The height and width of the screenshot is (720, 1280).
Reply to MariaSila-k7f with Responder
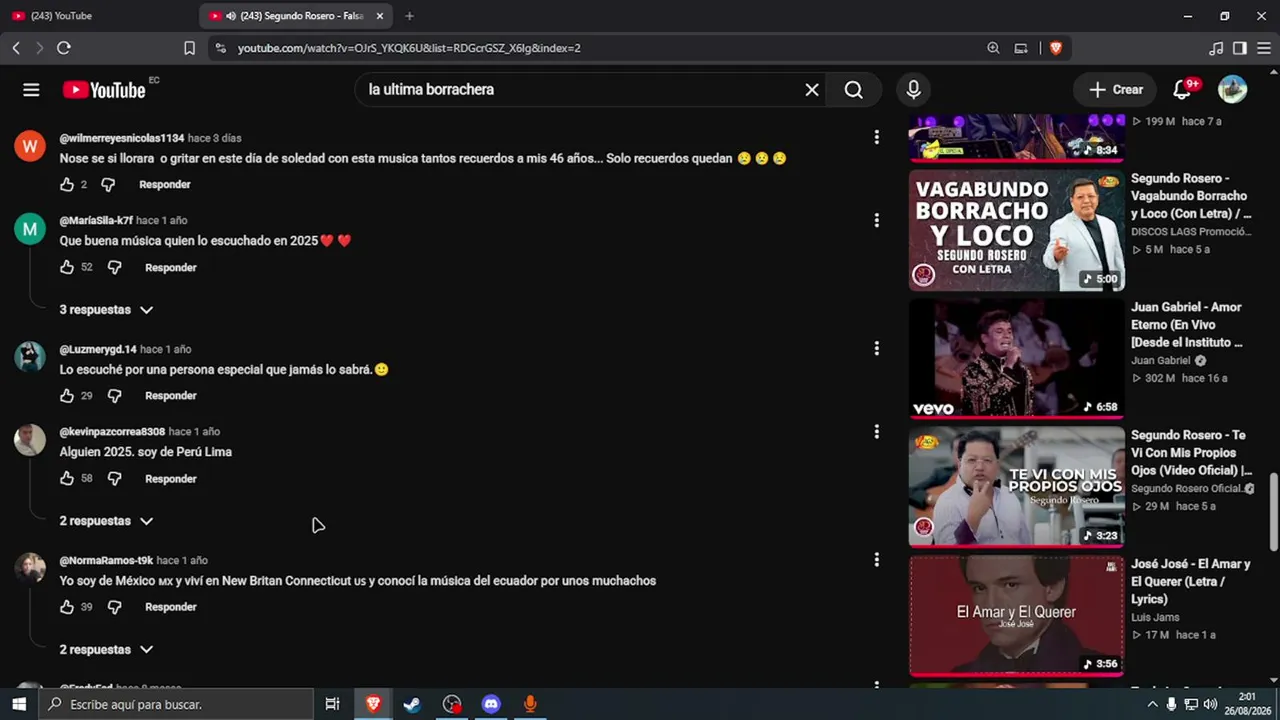[171, 267]
